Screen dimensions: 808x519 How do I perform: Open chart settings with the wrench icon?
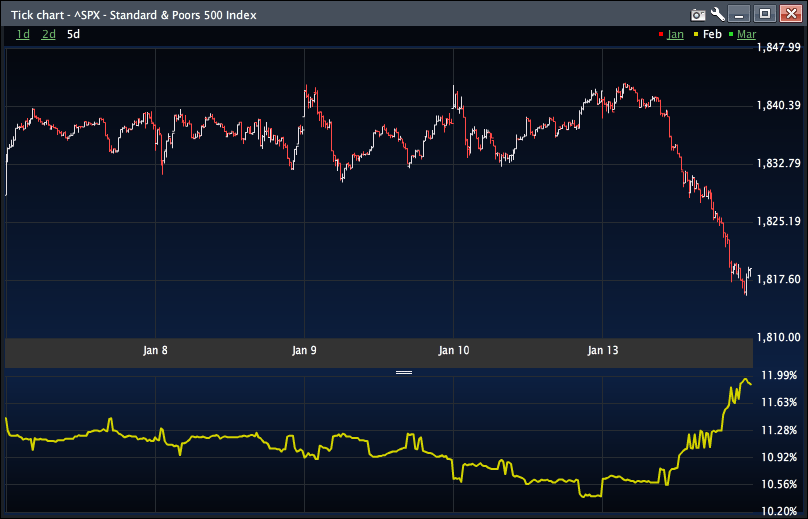point(716,14)
